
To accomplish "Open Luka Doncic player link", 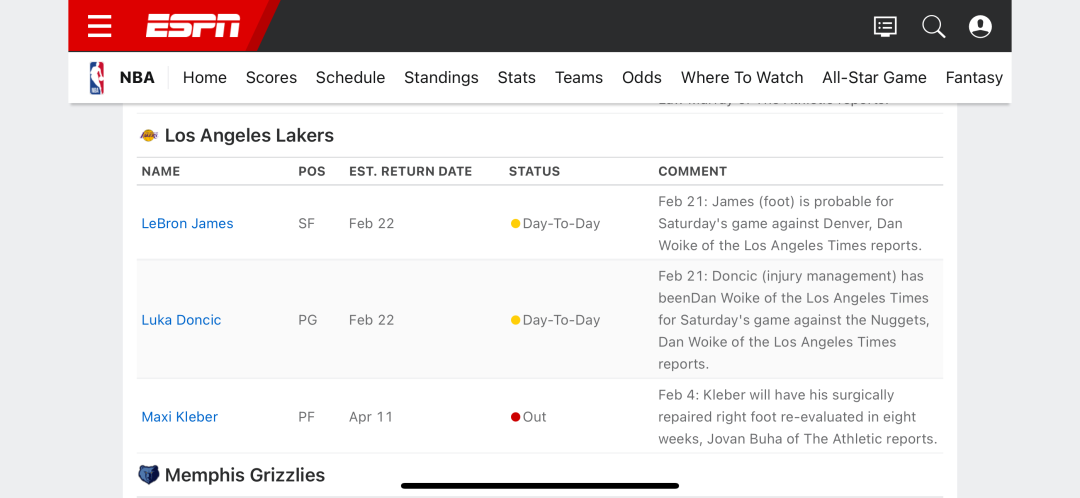I will point(181,320).
